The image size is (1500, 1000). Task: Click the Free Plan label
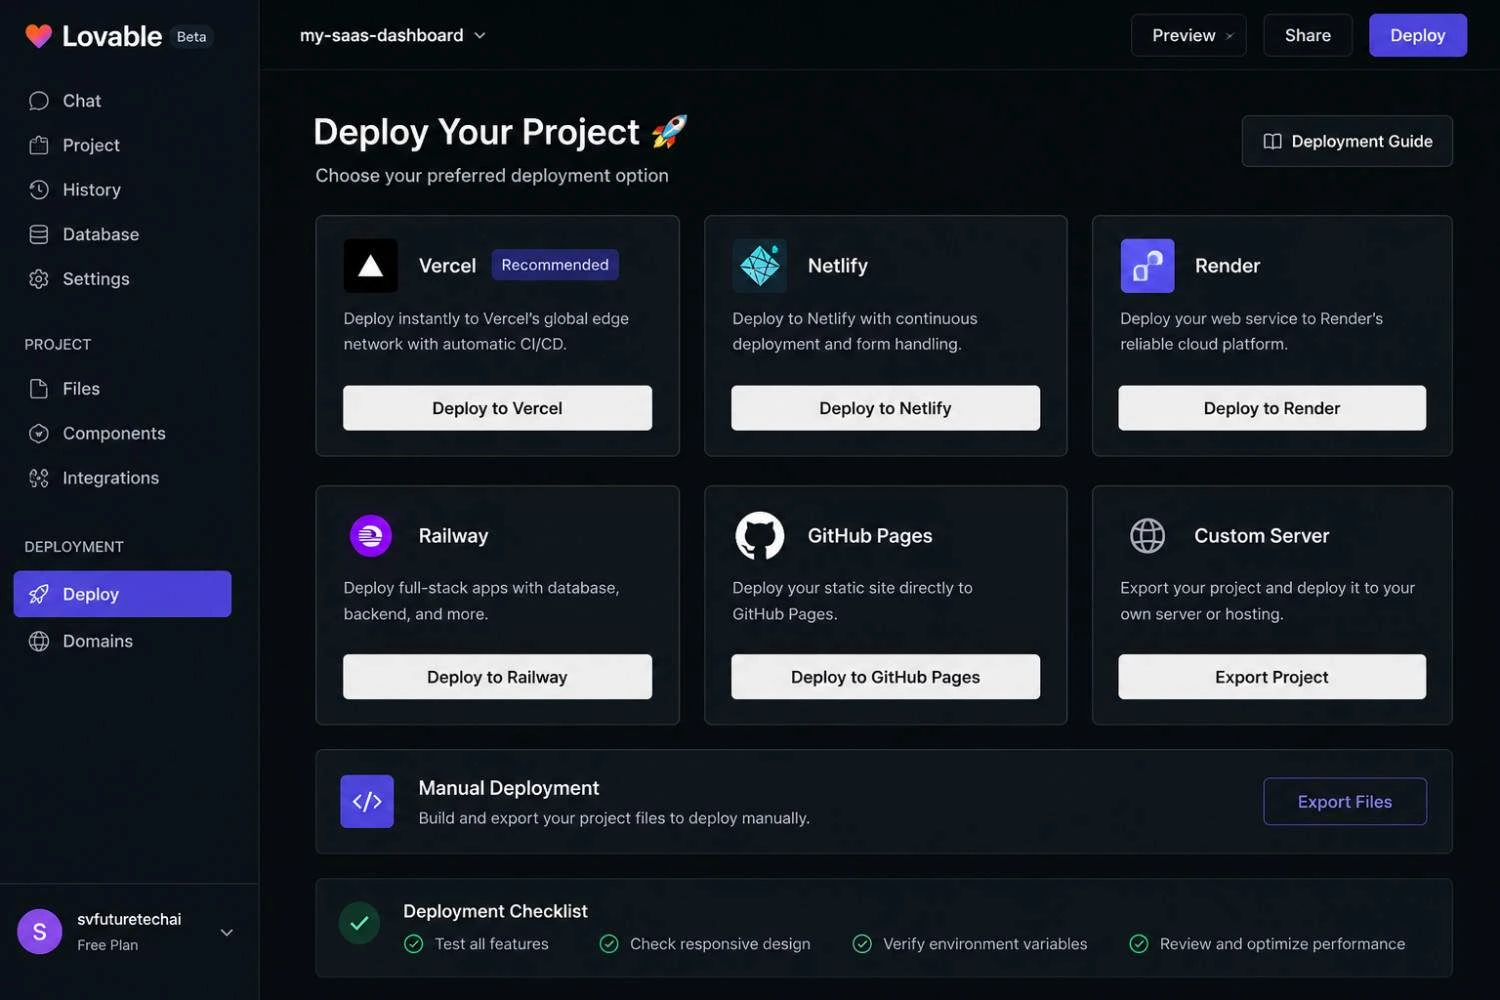coord(108,945)
